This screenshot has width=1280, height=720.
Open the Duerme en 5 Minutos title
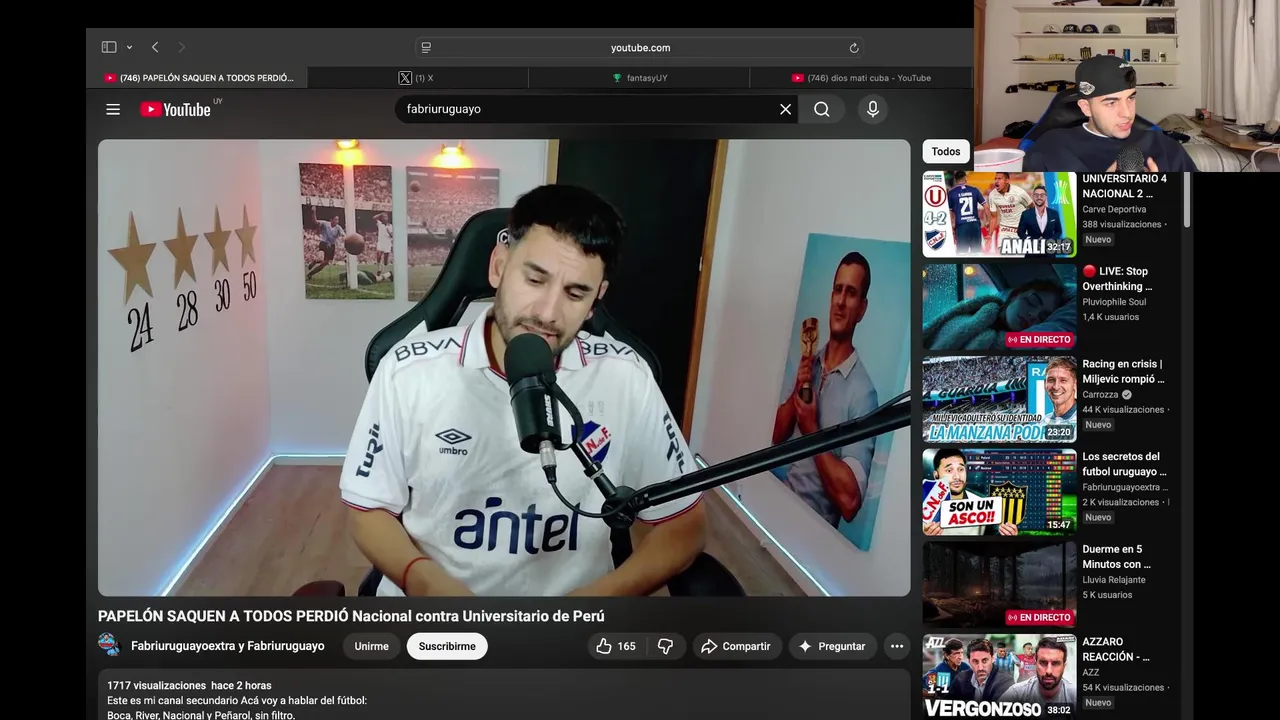[1117, 557]
